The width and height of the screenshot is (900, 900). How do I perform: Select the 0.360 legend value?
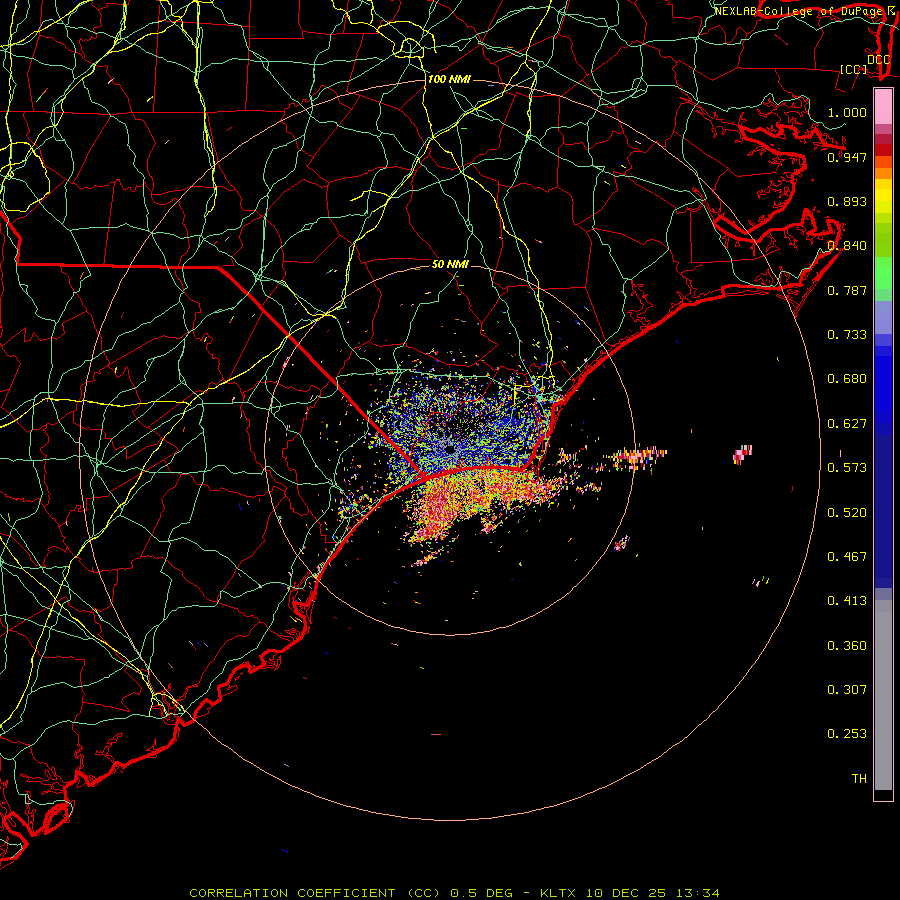coord(847,646)
